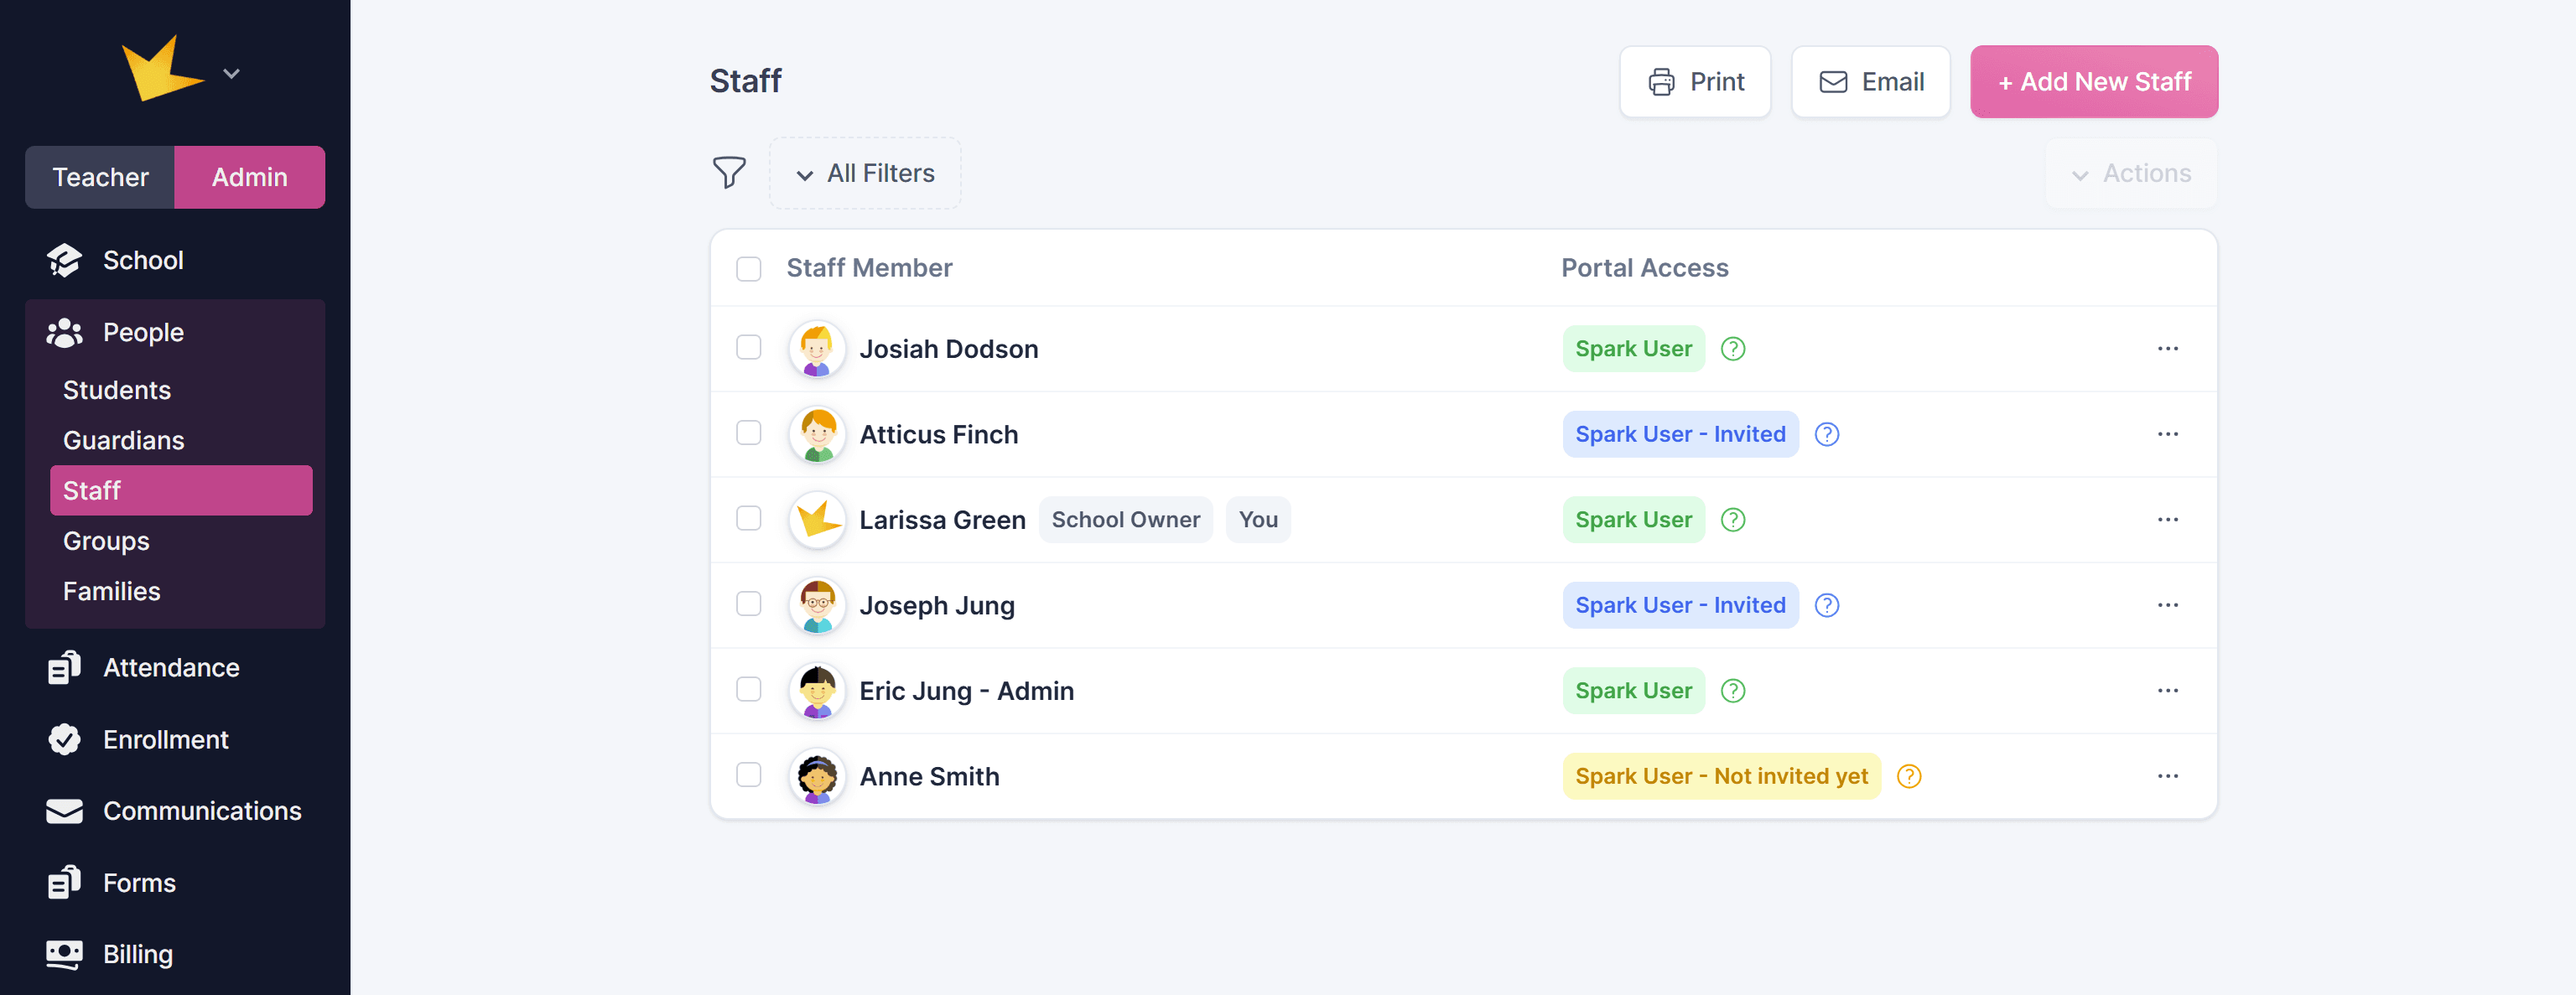This screenshot has height=995, width=2576.
Task: Click help icon beside Anne Smith's portal status
Action: tap(1909, 776)
